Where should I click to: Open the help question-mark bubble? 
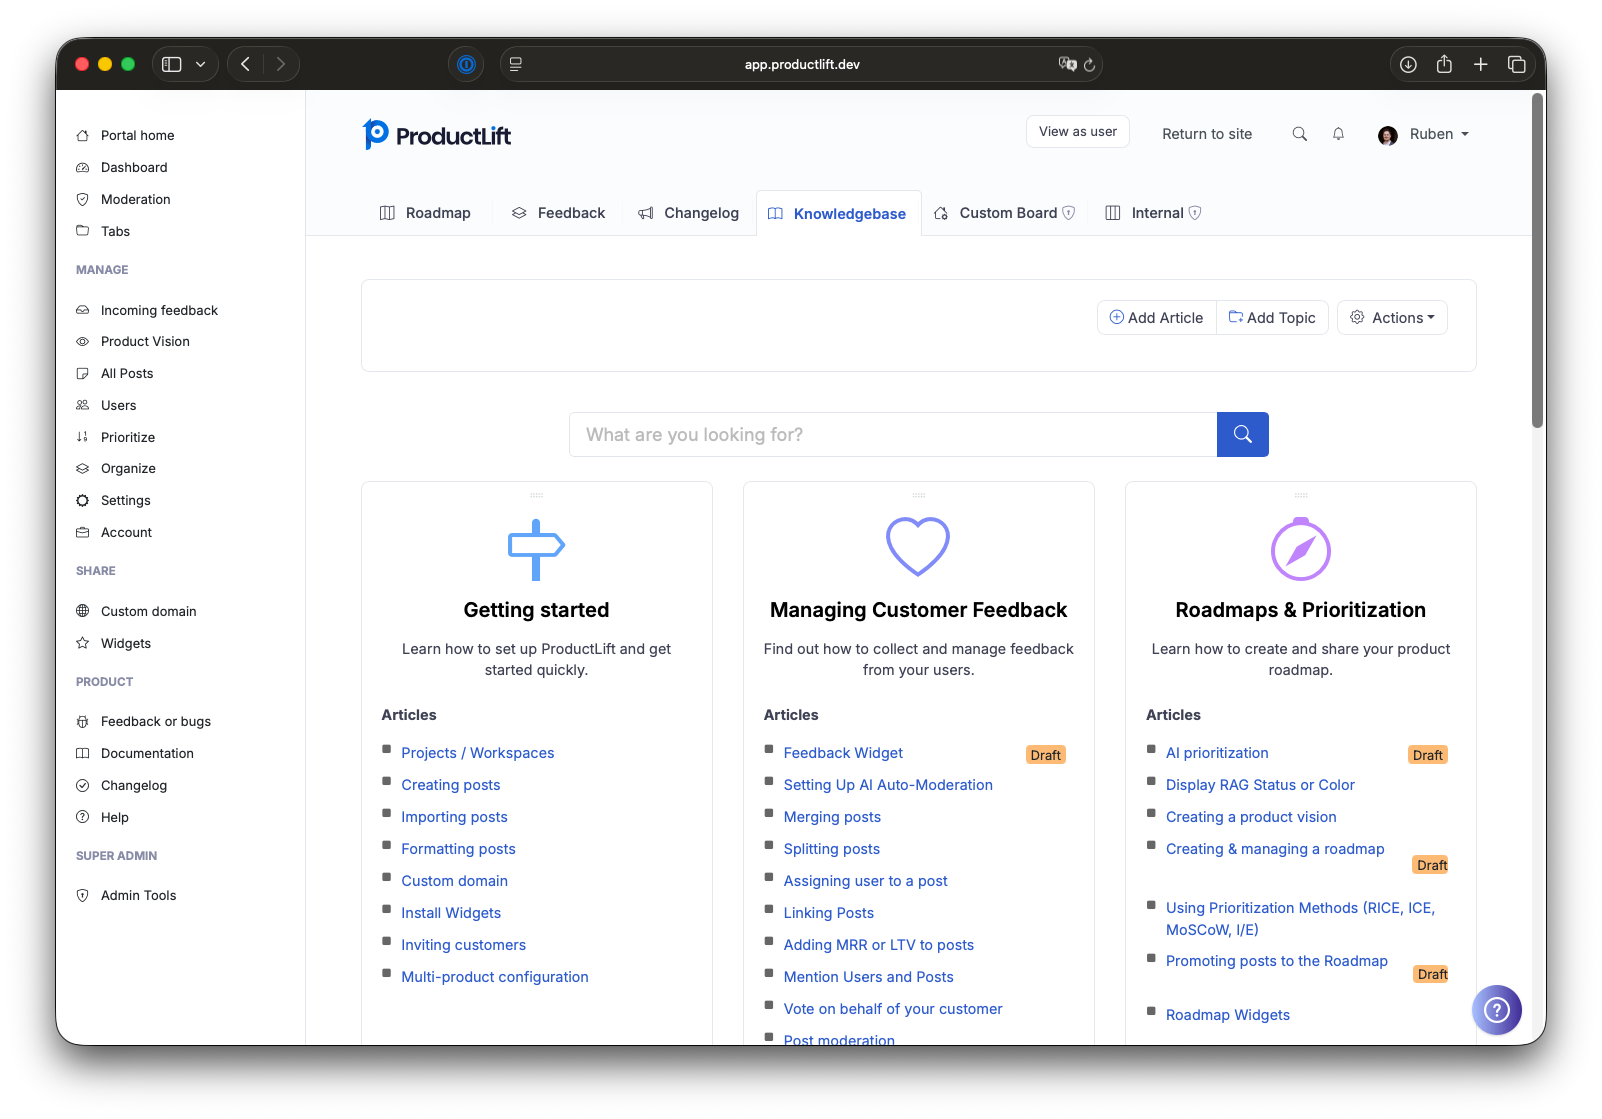(1496, 1010)
